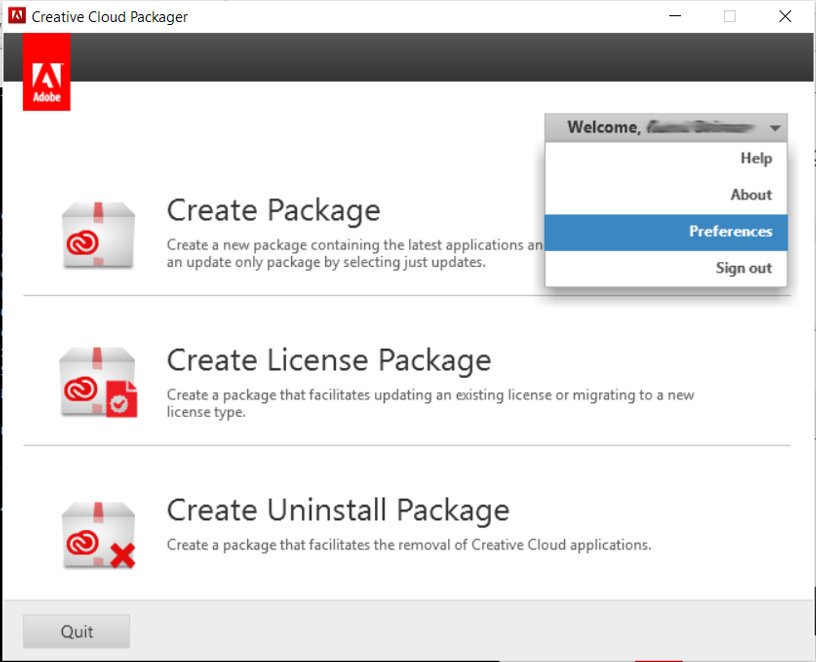Click the Create License Package title text
The width and height of the screenshot is (816, 662).
click(x=328, y=360)
